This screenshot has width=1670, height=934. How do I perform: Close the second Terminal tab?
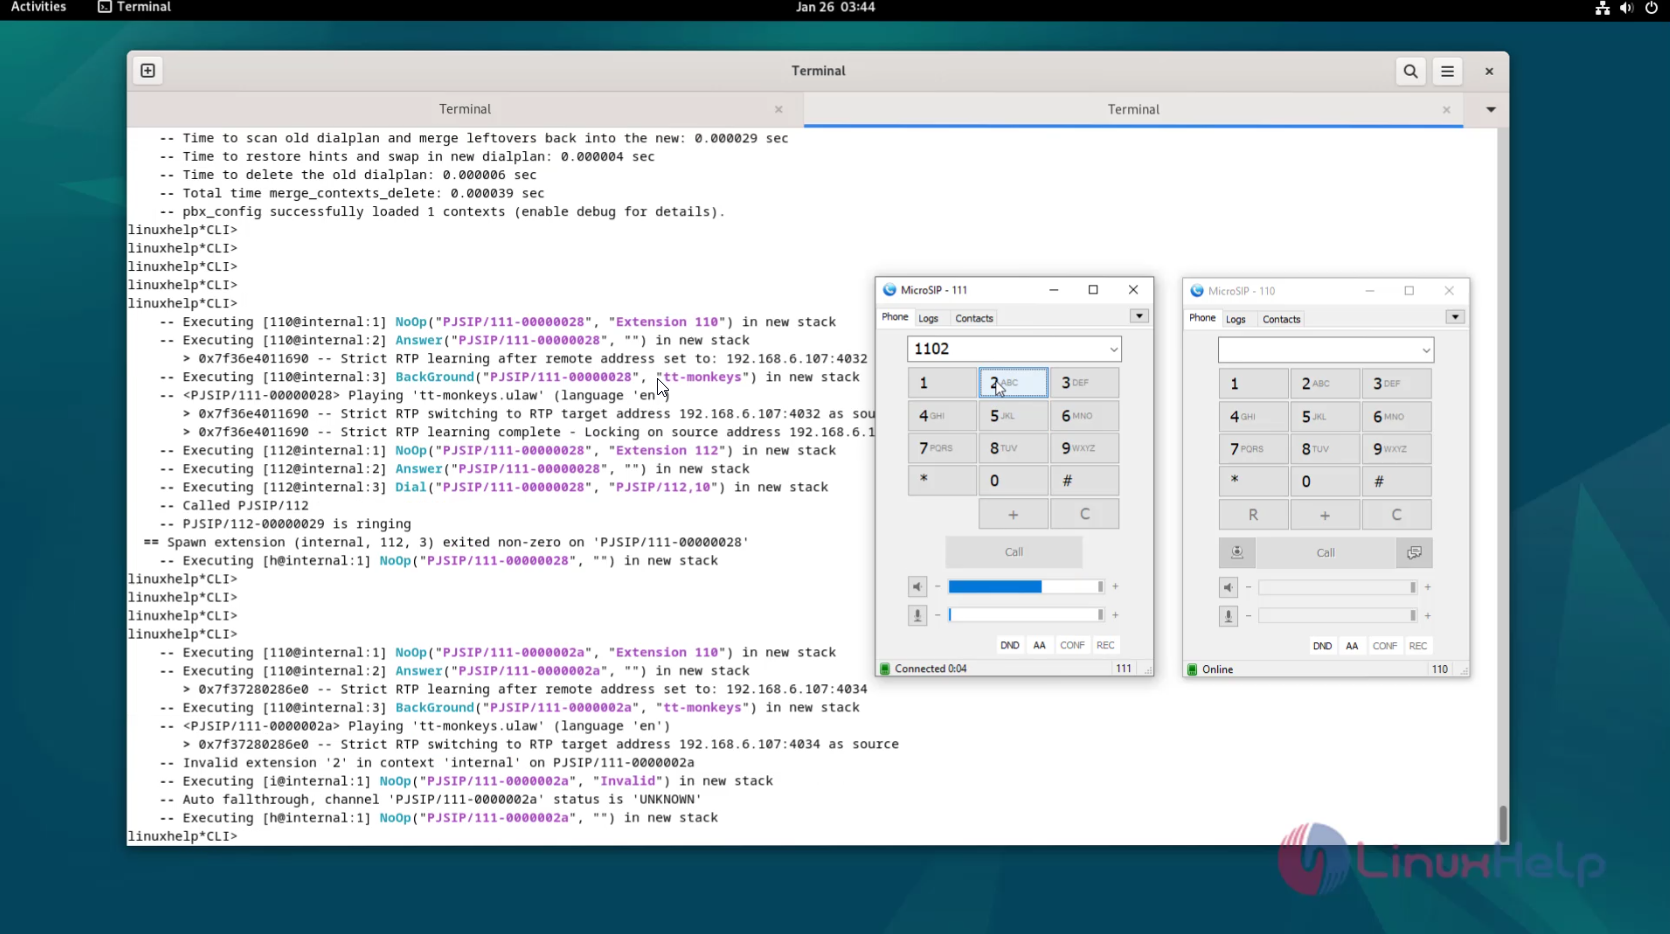pos(1446,109)
